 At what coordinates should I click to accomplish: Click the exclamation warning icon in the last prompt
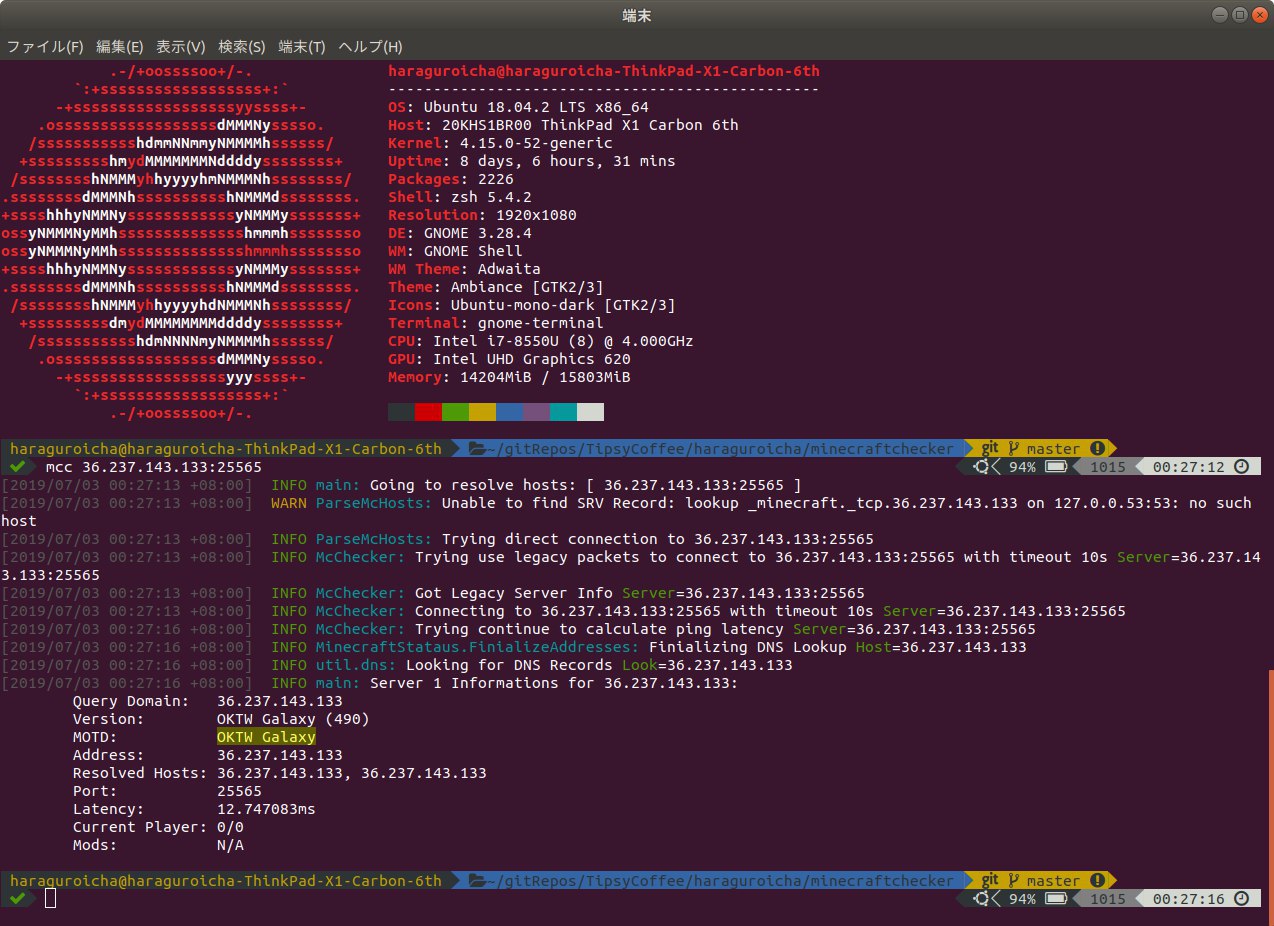(1097, 881)
